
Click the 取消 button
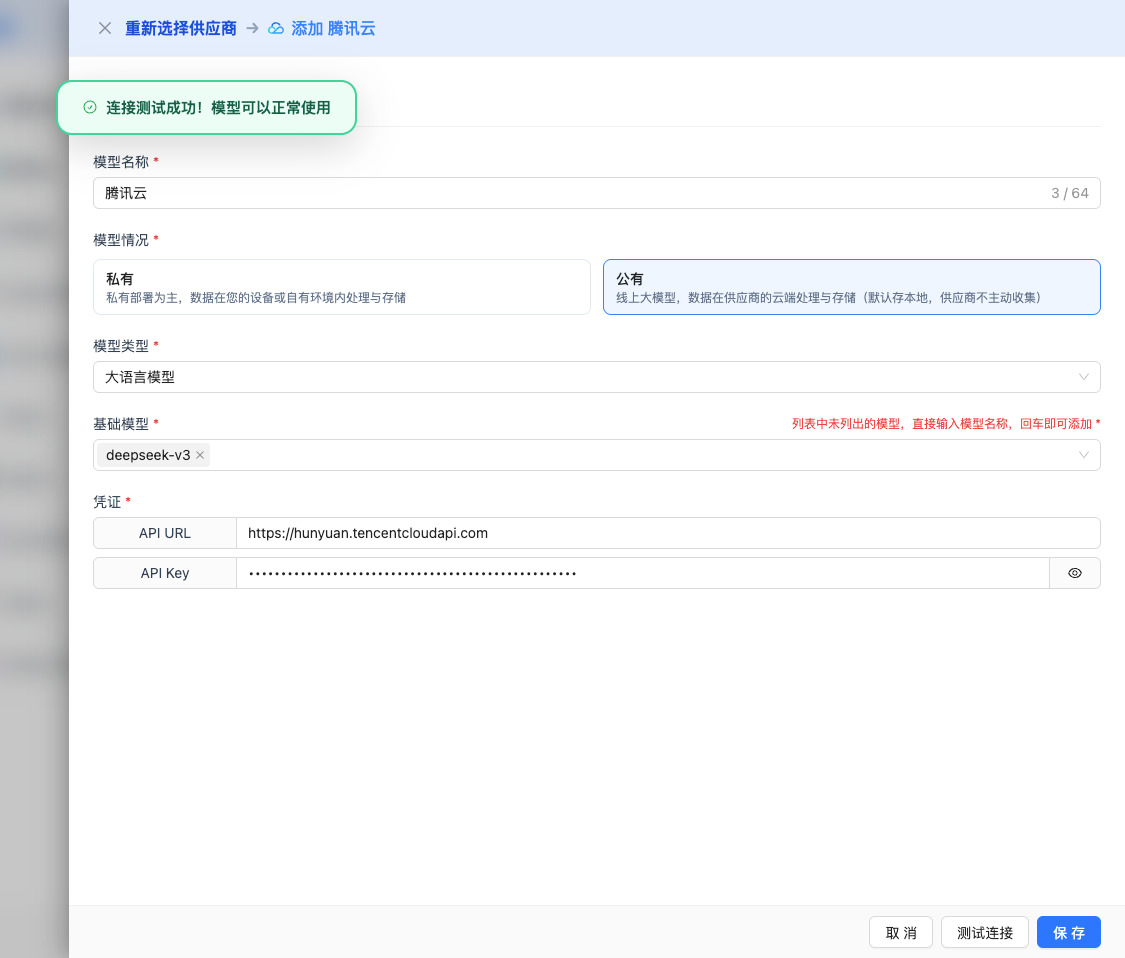pyautogui.click(x=901, y=932)
